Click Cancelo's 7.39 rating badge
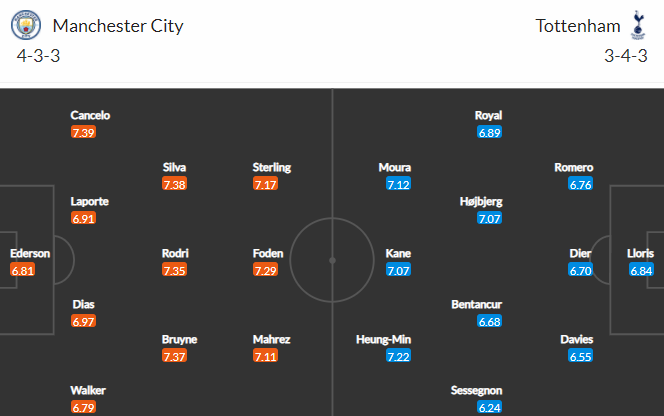 click(x=83, y=133)
